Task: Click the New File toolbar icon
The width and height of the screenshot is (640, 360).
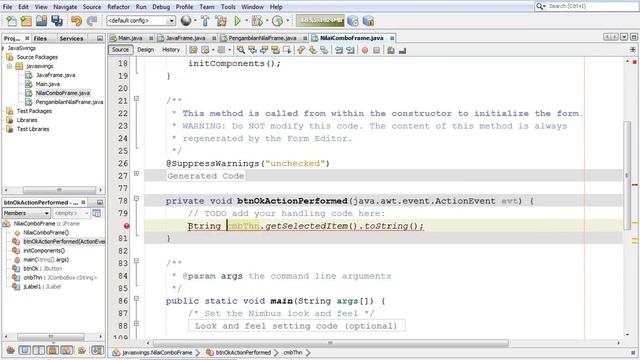Action: [11, 21]
